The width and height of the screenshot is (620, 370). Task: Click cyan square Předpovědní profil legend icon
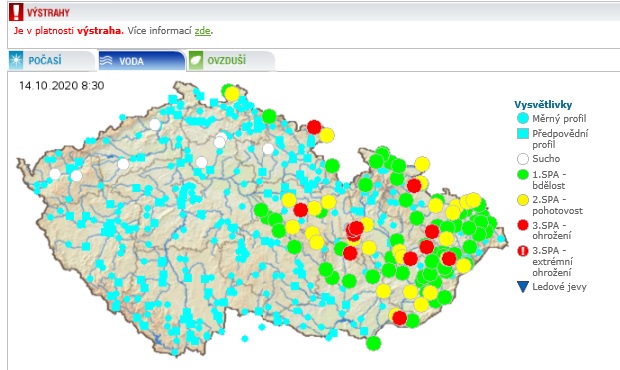523,134
